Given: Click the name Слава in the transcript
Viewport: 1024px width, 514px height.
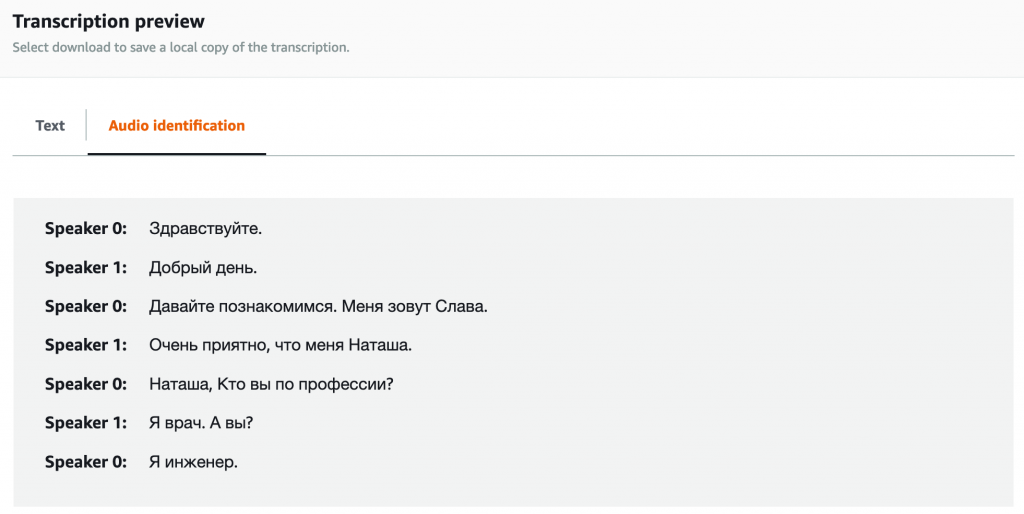Looking at the screenshot, I should point(460,306).
